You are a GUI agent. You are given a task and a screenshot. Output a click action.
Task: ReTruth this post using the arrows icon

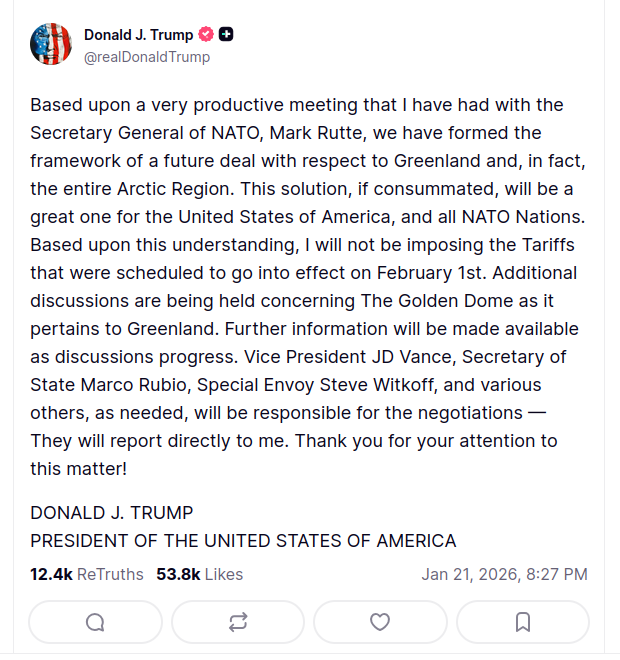click(x=237, y=622)
